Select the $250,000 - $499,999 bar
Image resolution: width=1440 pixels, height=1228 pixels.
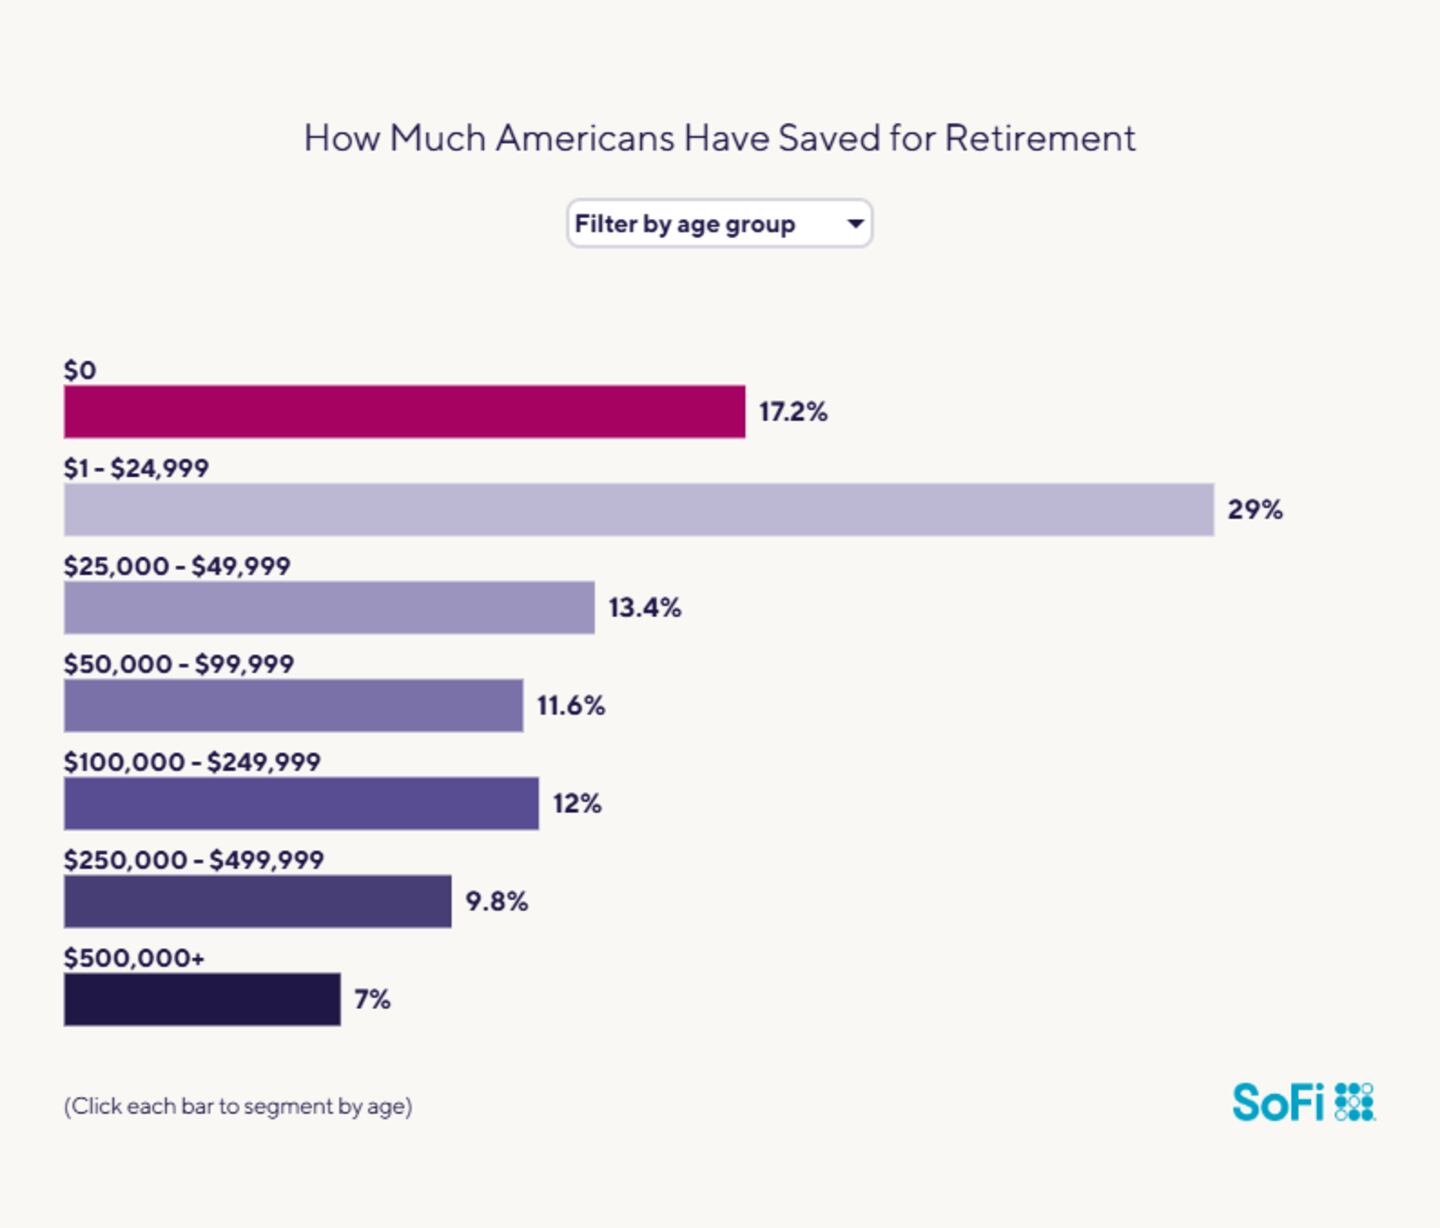coord(257,902)
